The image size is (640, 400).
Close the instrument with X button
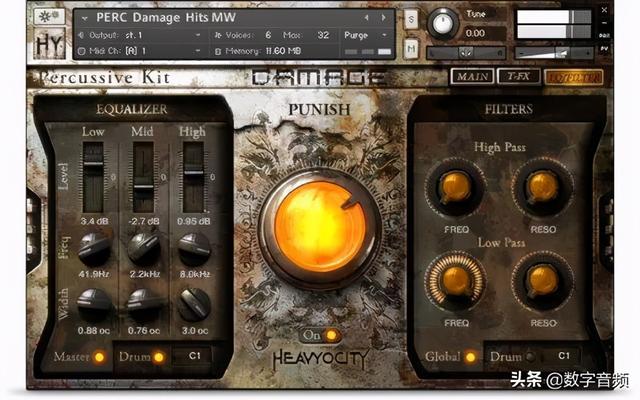coord(604,10)
